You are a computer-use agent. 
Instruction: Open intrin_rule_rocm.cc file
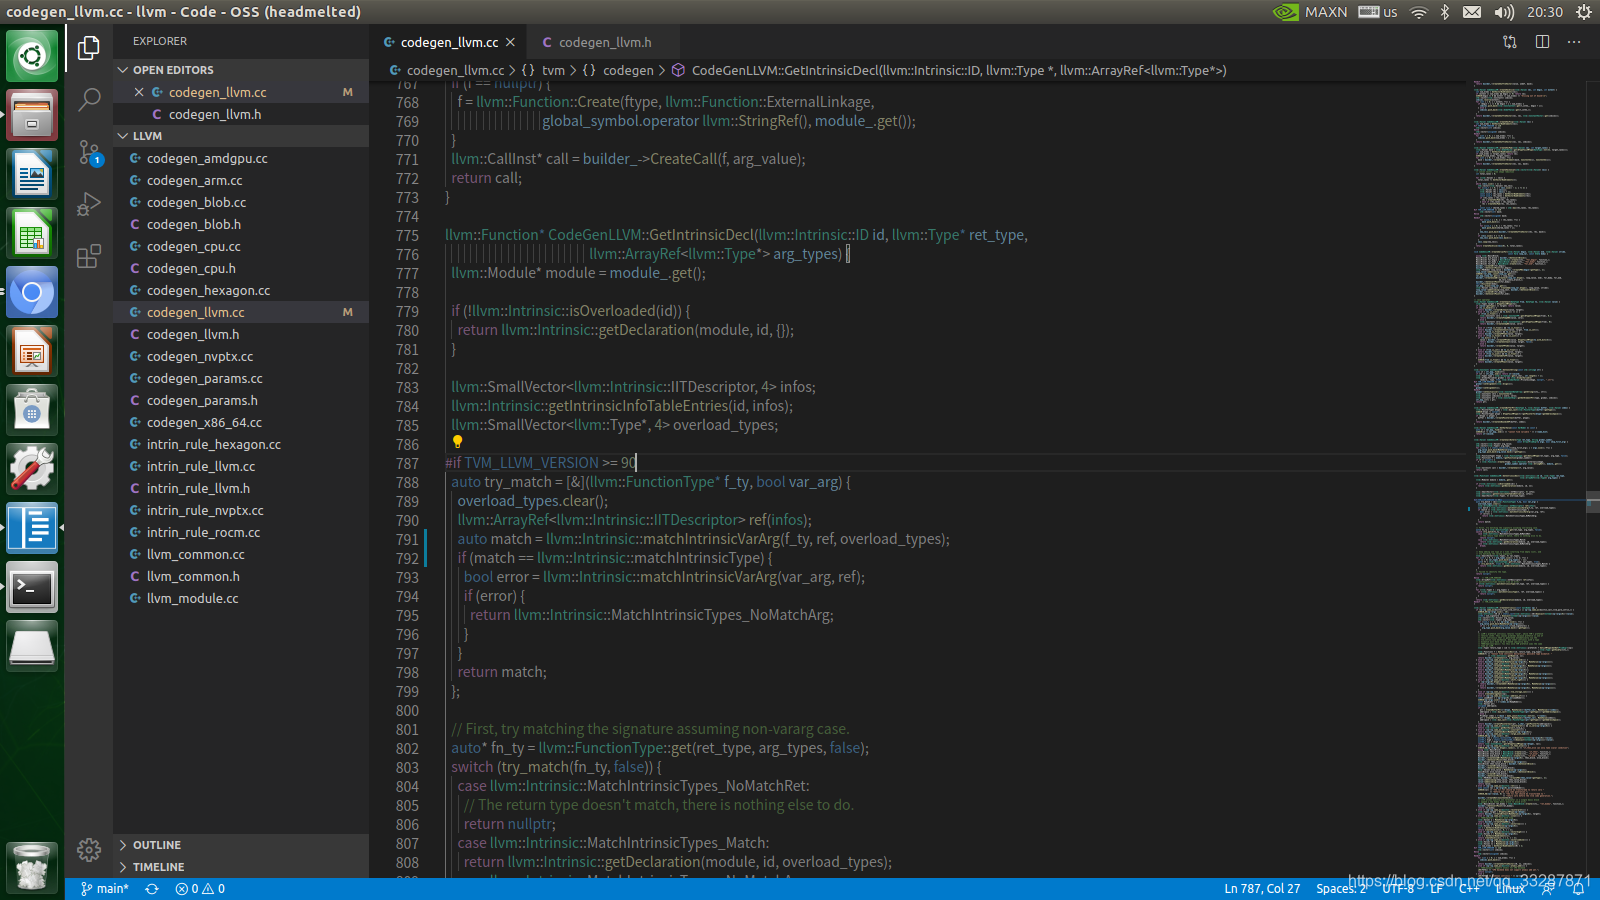tap(241, 532)
